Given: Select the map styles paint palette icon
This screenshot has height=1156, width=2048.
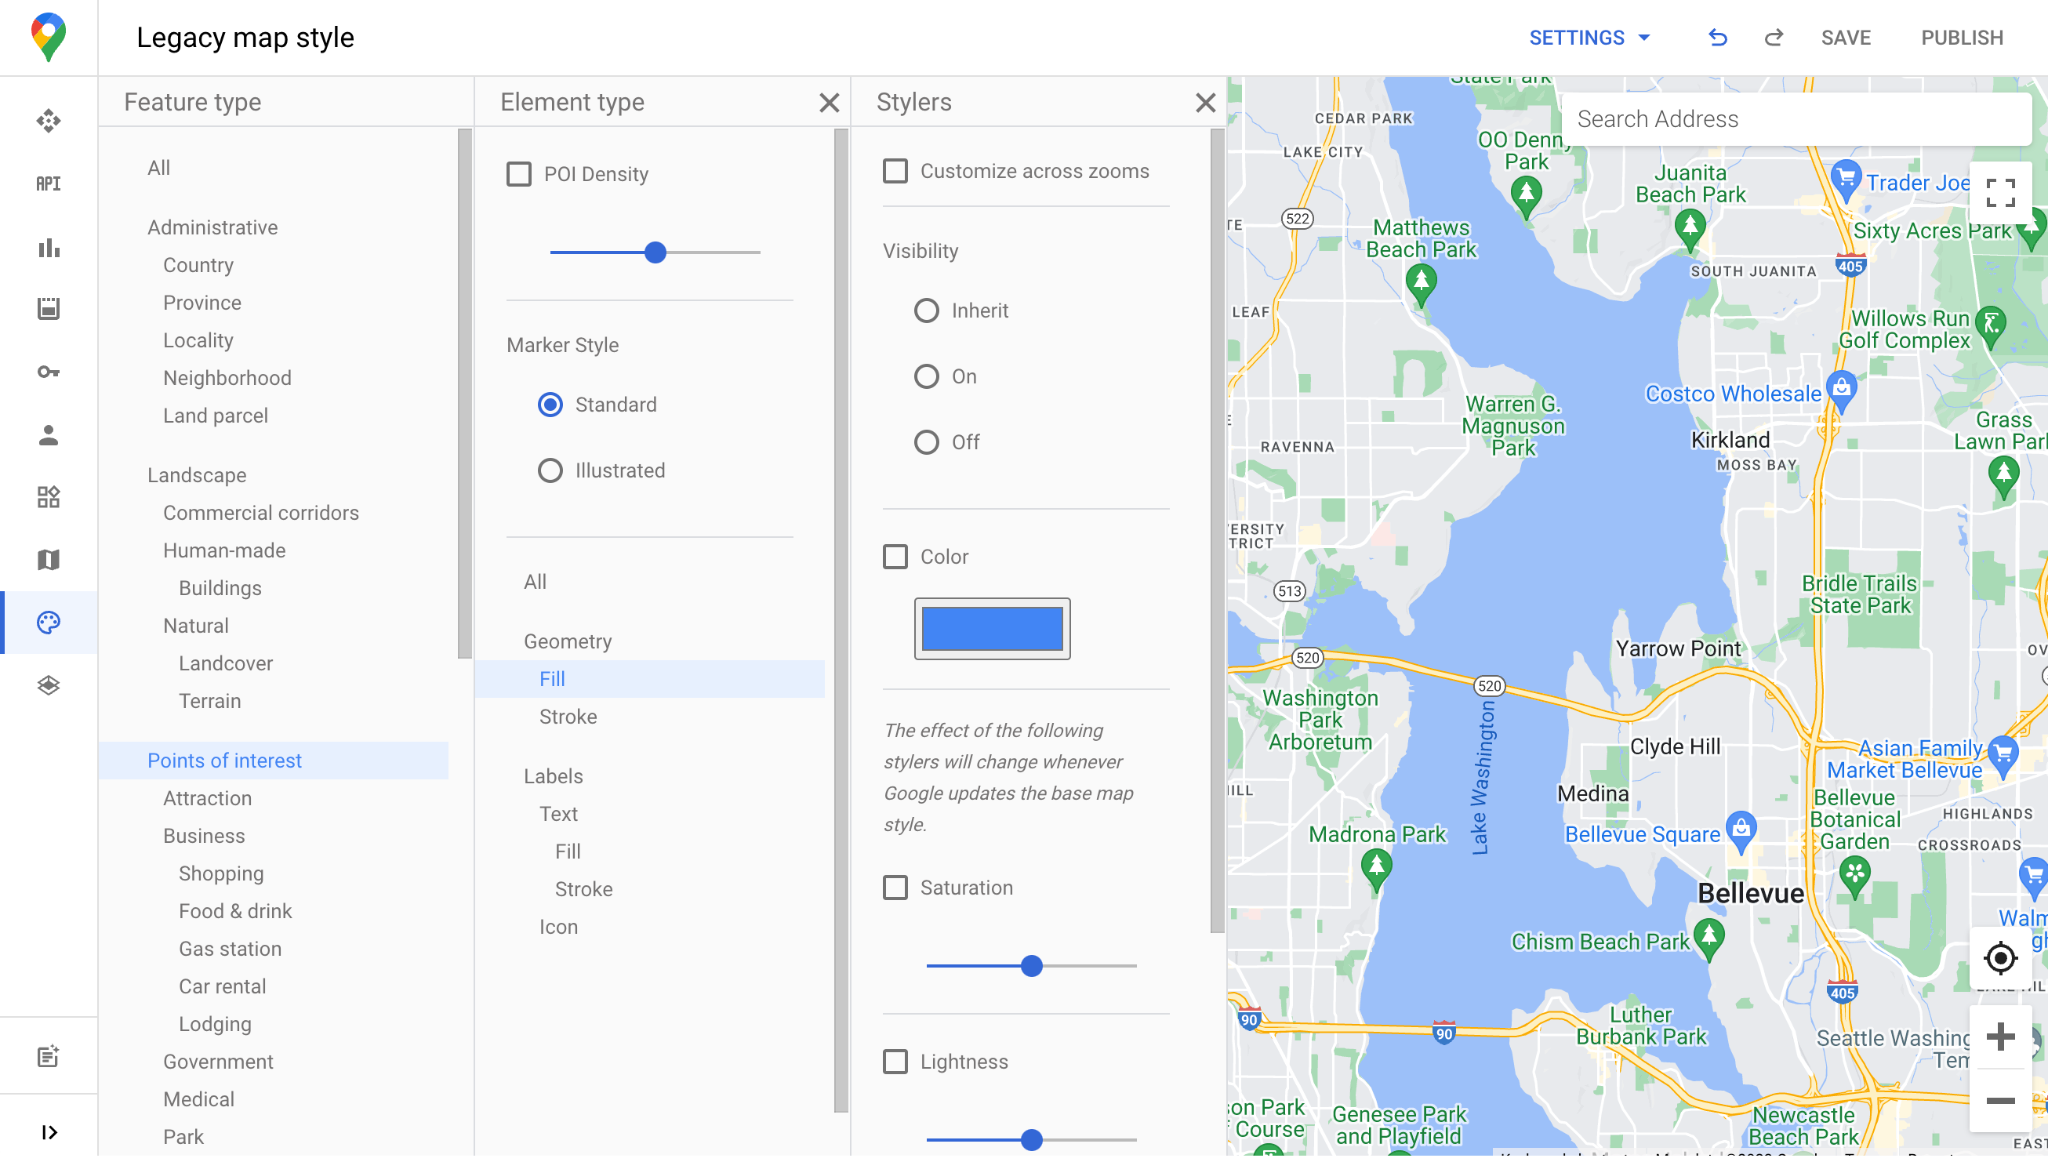Looking at the screenshot, I should pos(49,623).
